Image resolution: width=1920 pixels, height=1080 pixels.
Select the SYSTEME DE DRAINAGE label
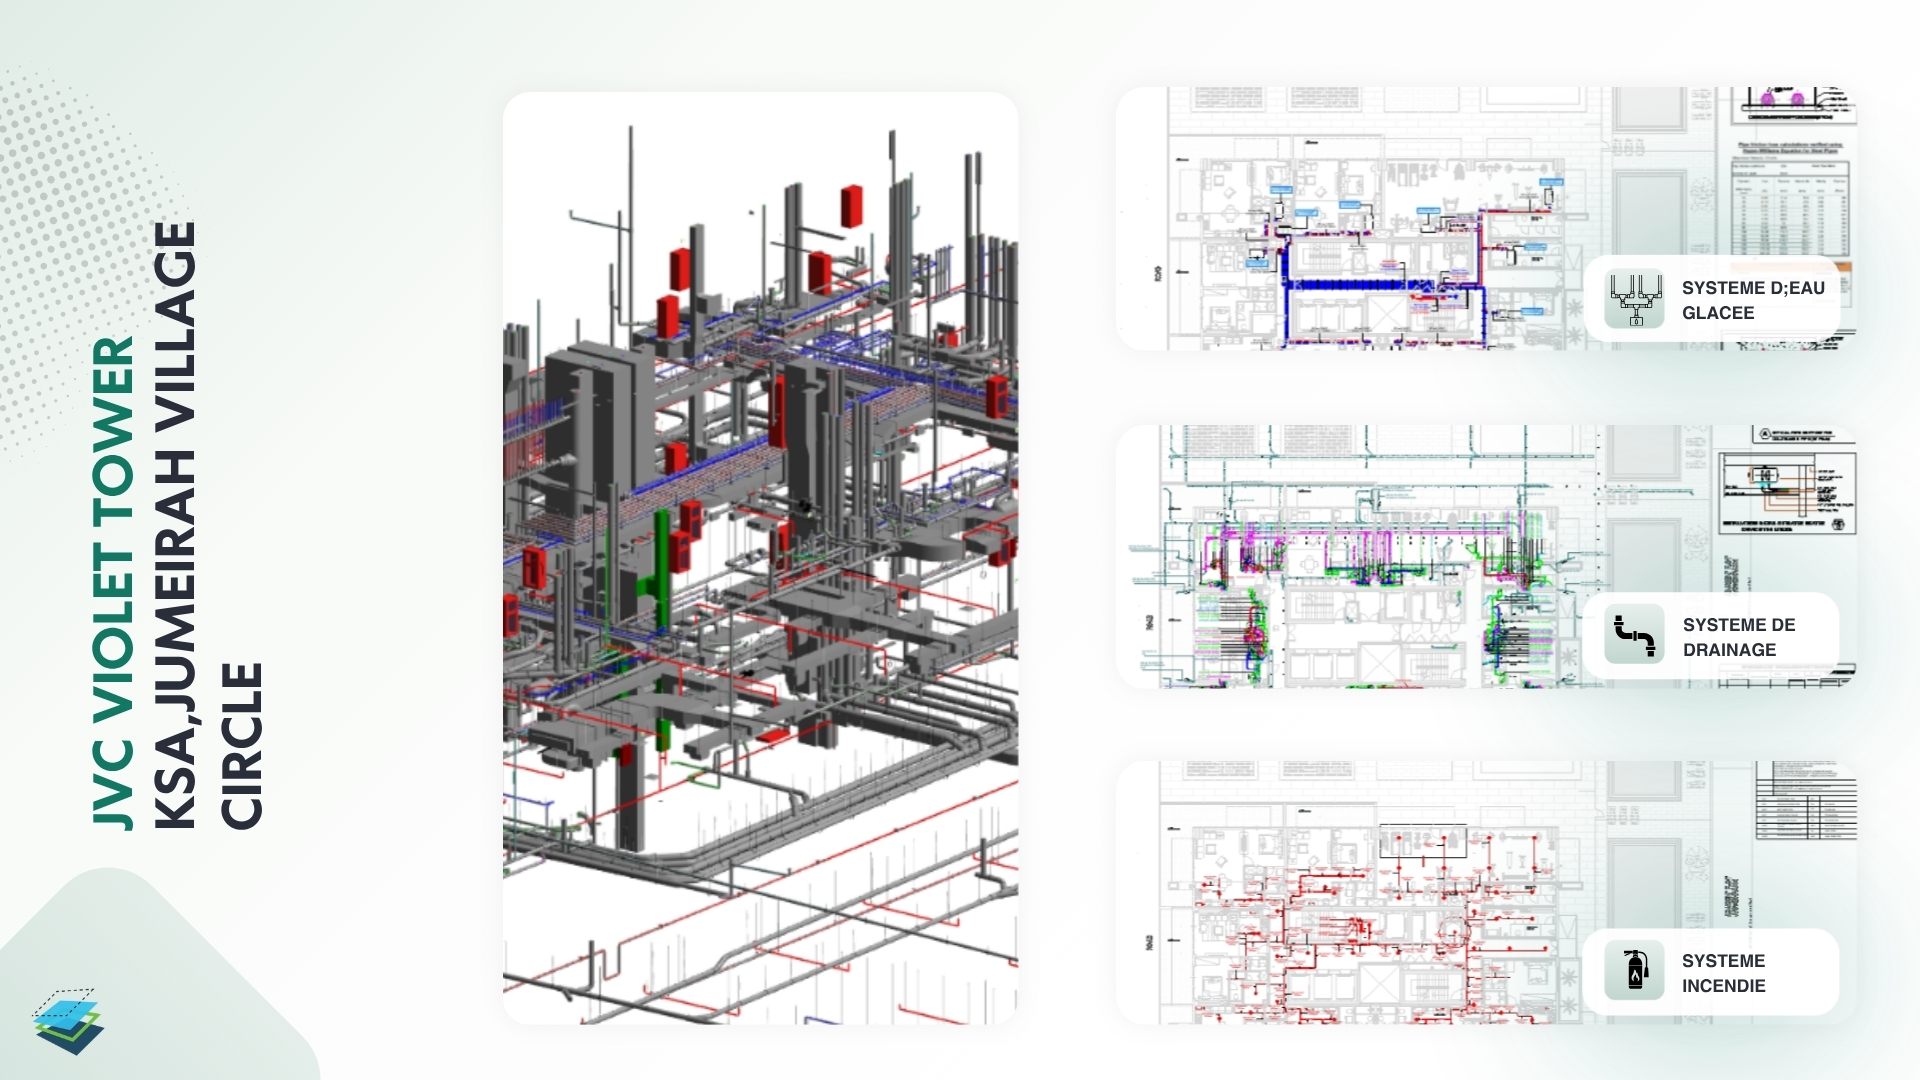click(1739, 637)
